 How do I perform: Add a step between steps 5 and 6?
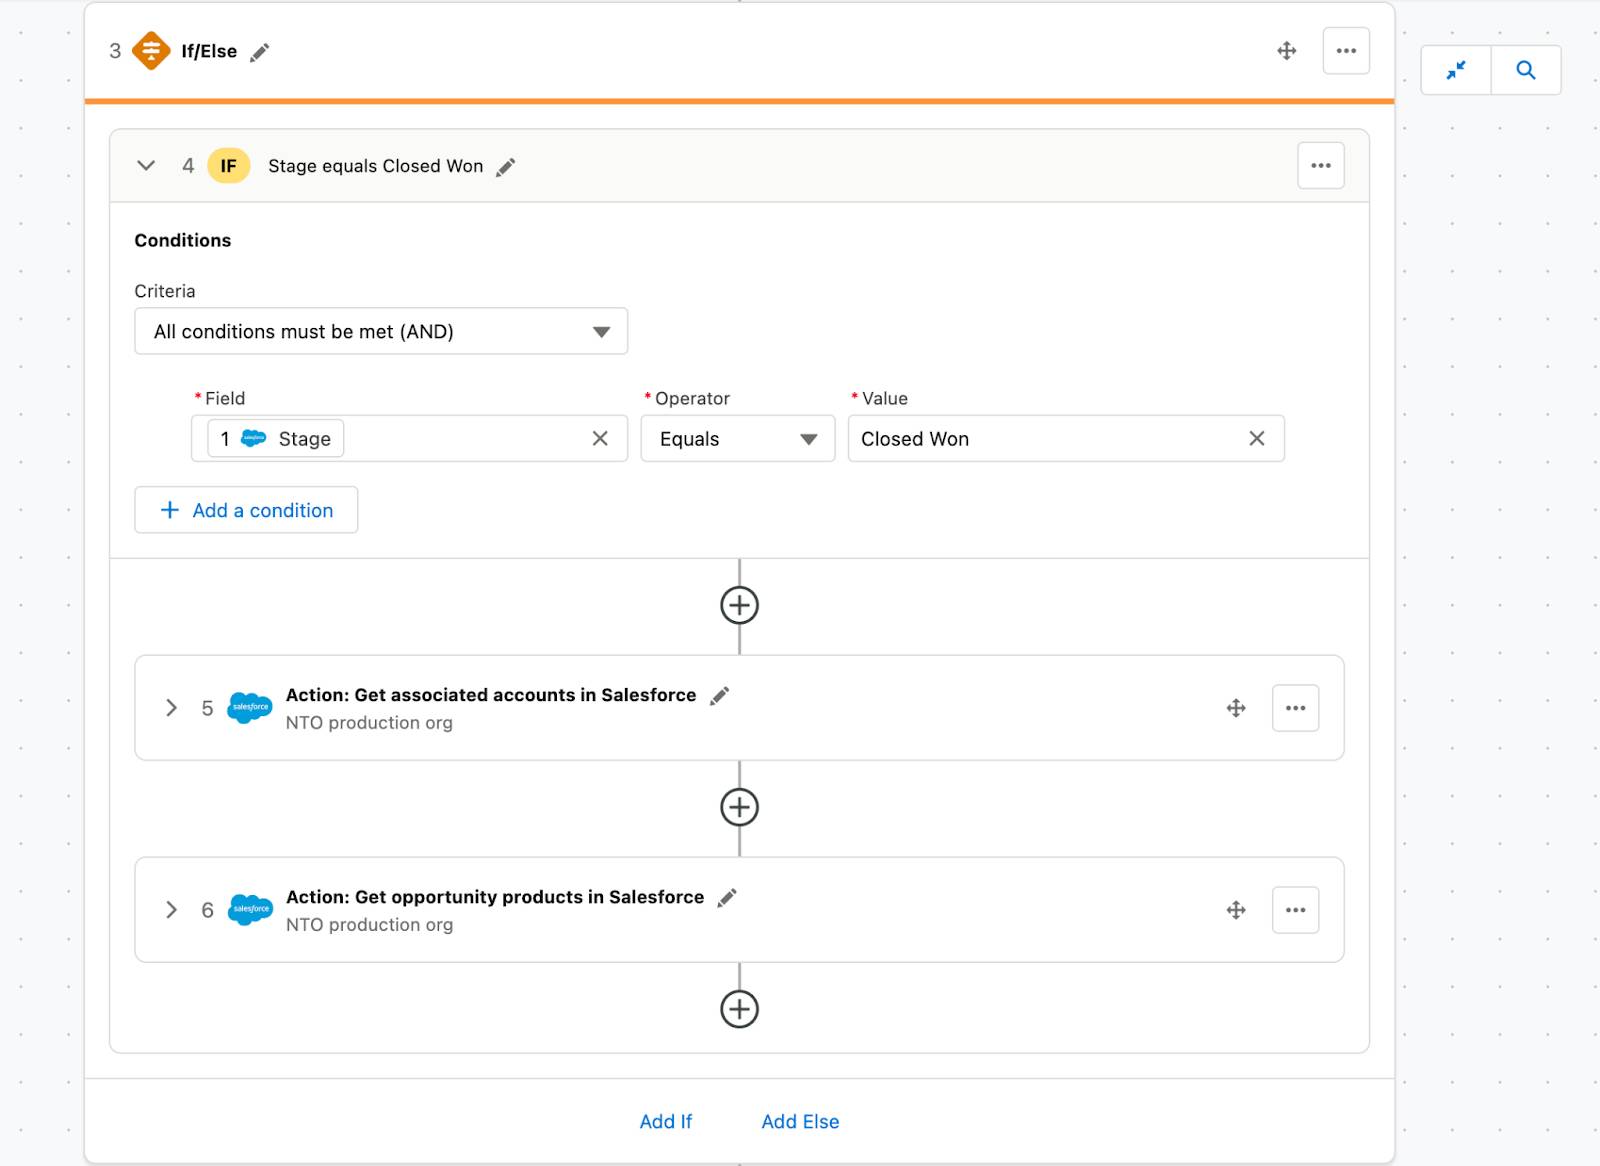pyautogui.click(x=739, y=807)
